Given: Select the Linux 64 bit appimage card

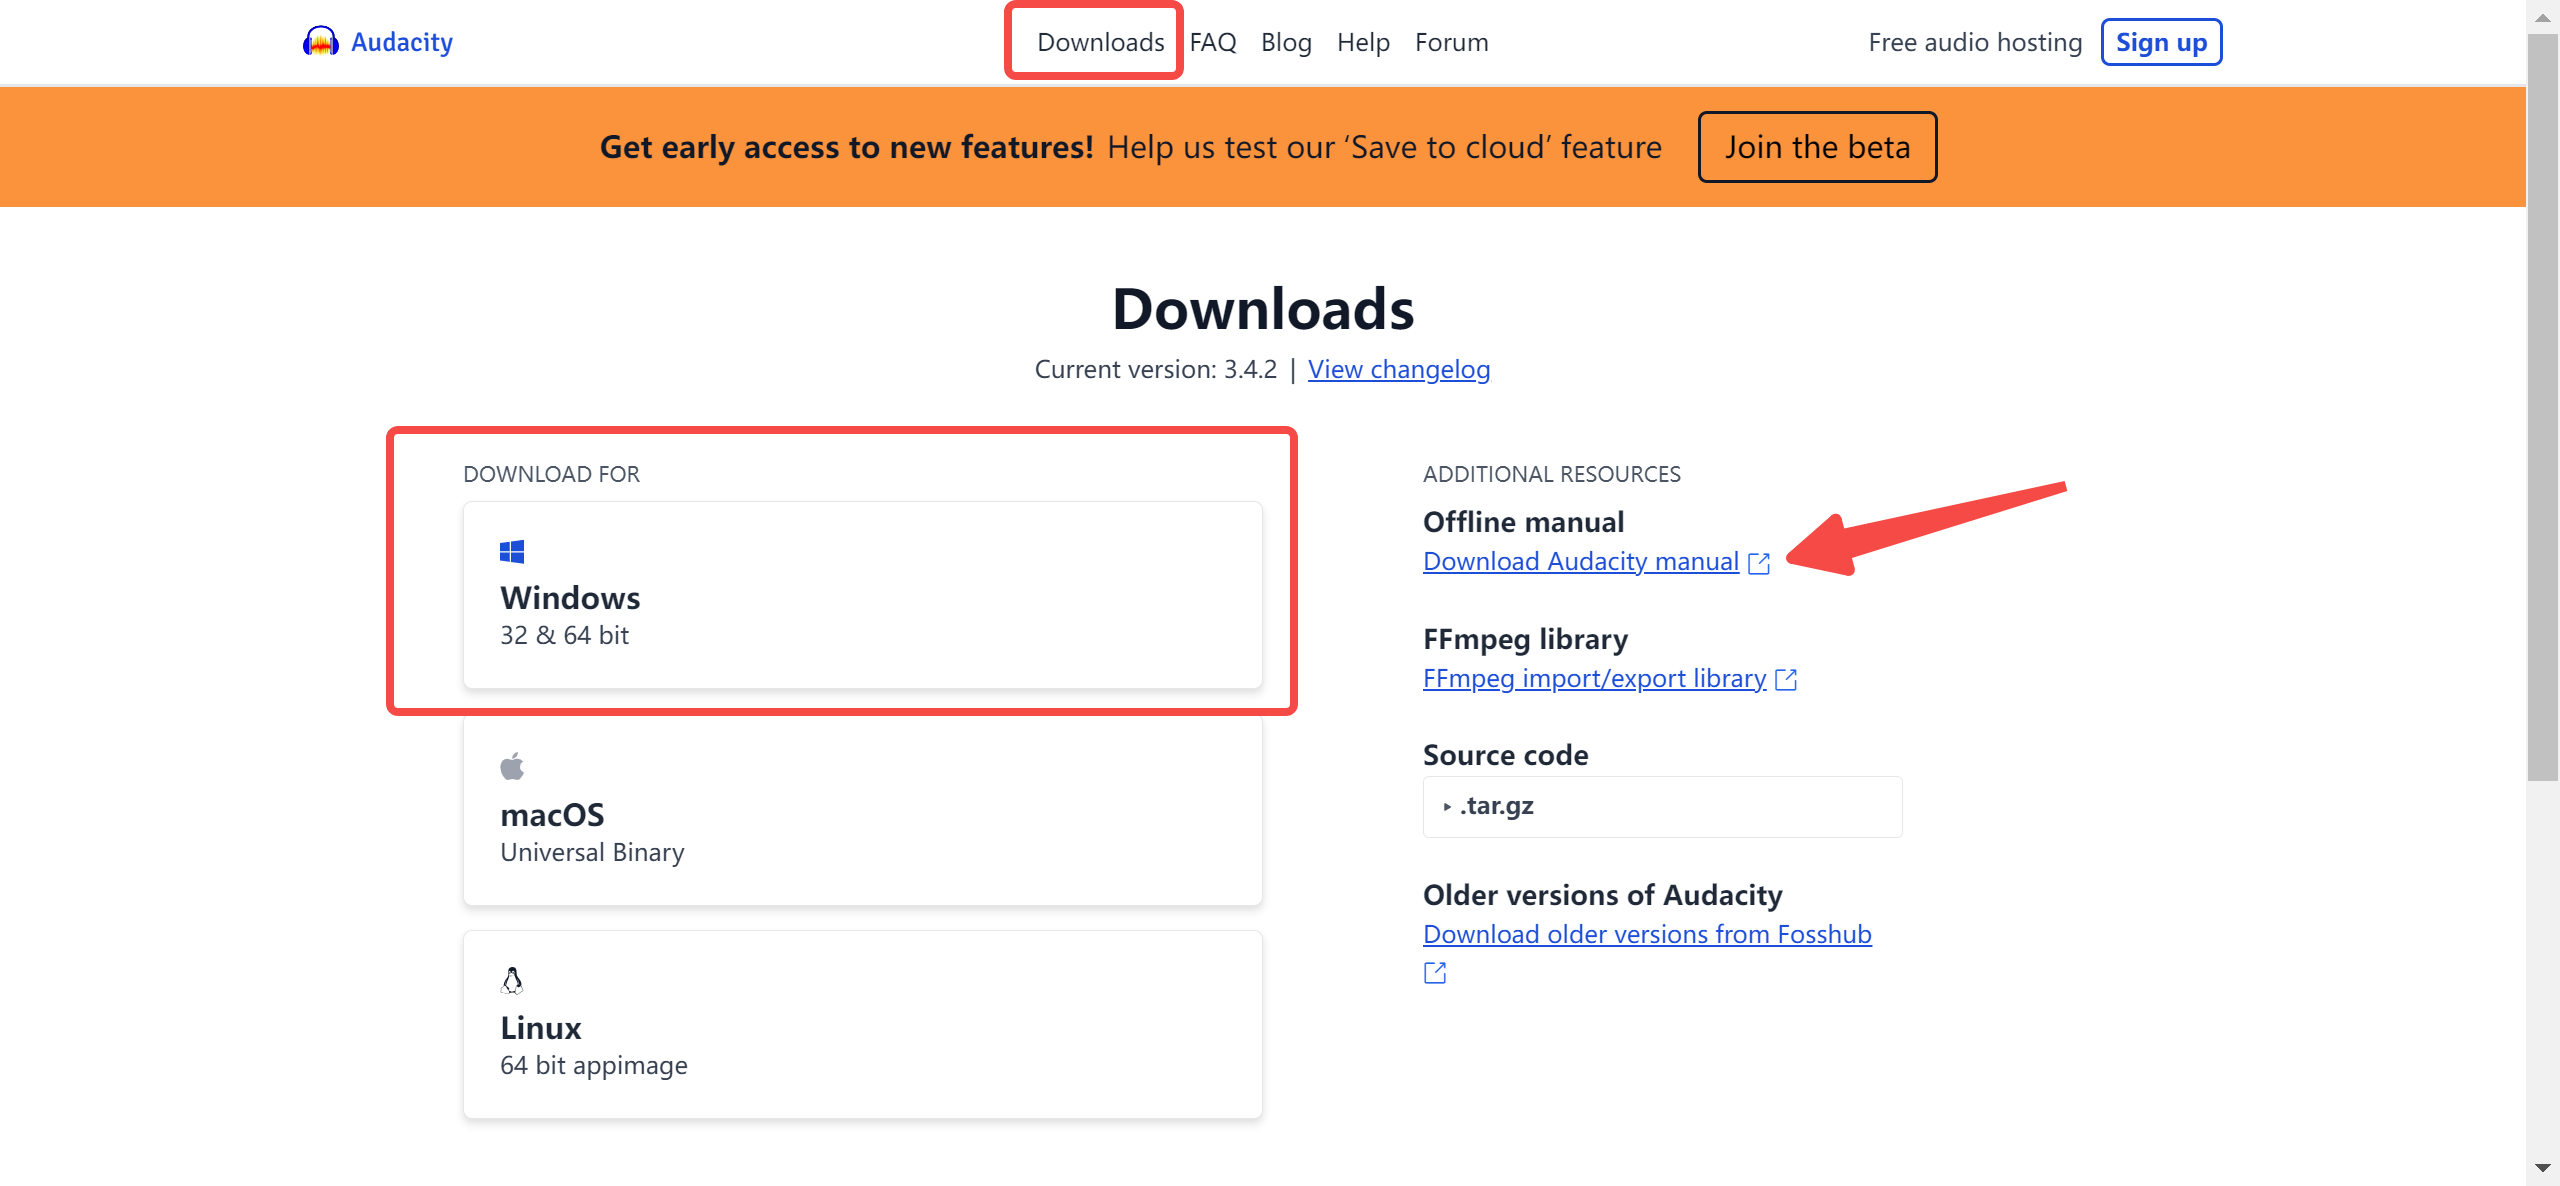Looking at the screenshot, I should click(861, 1025).
